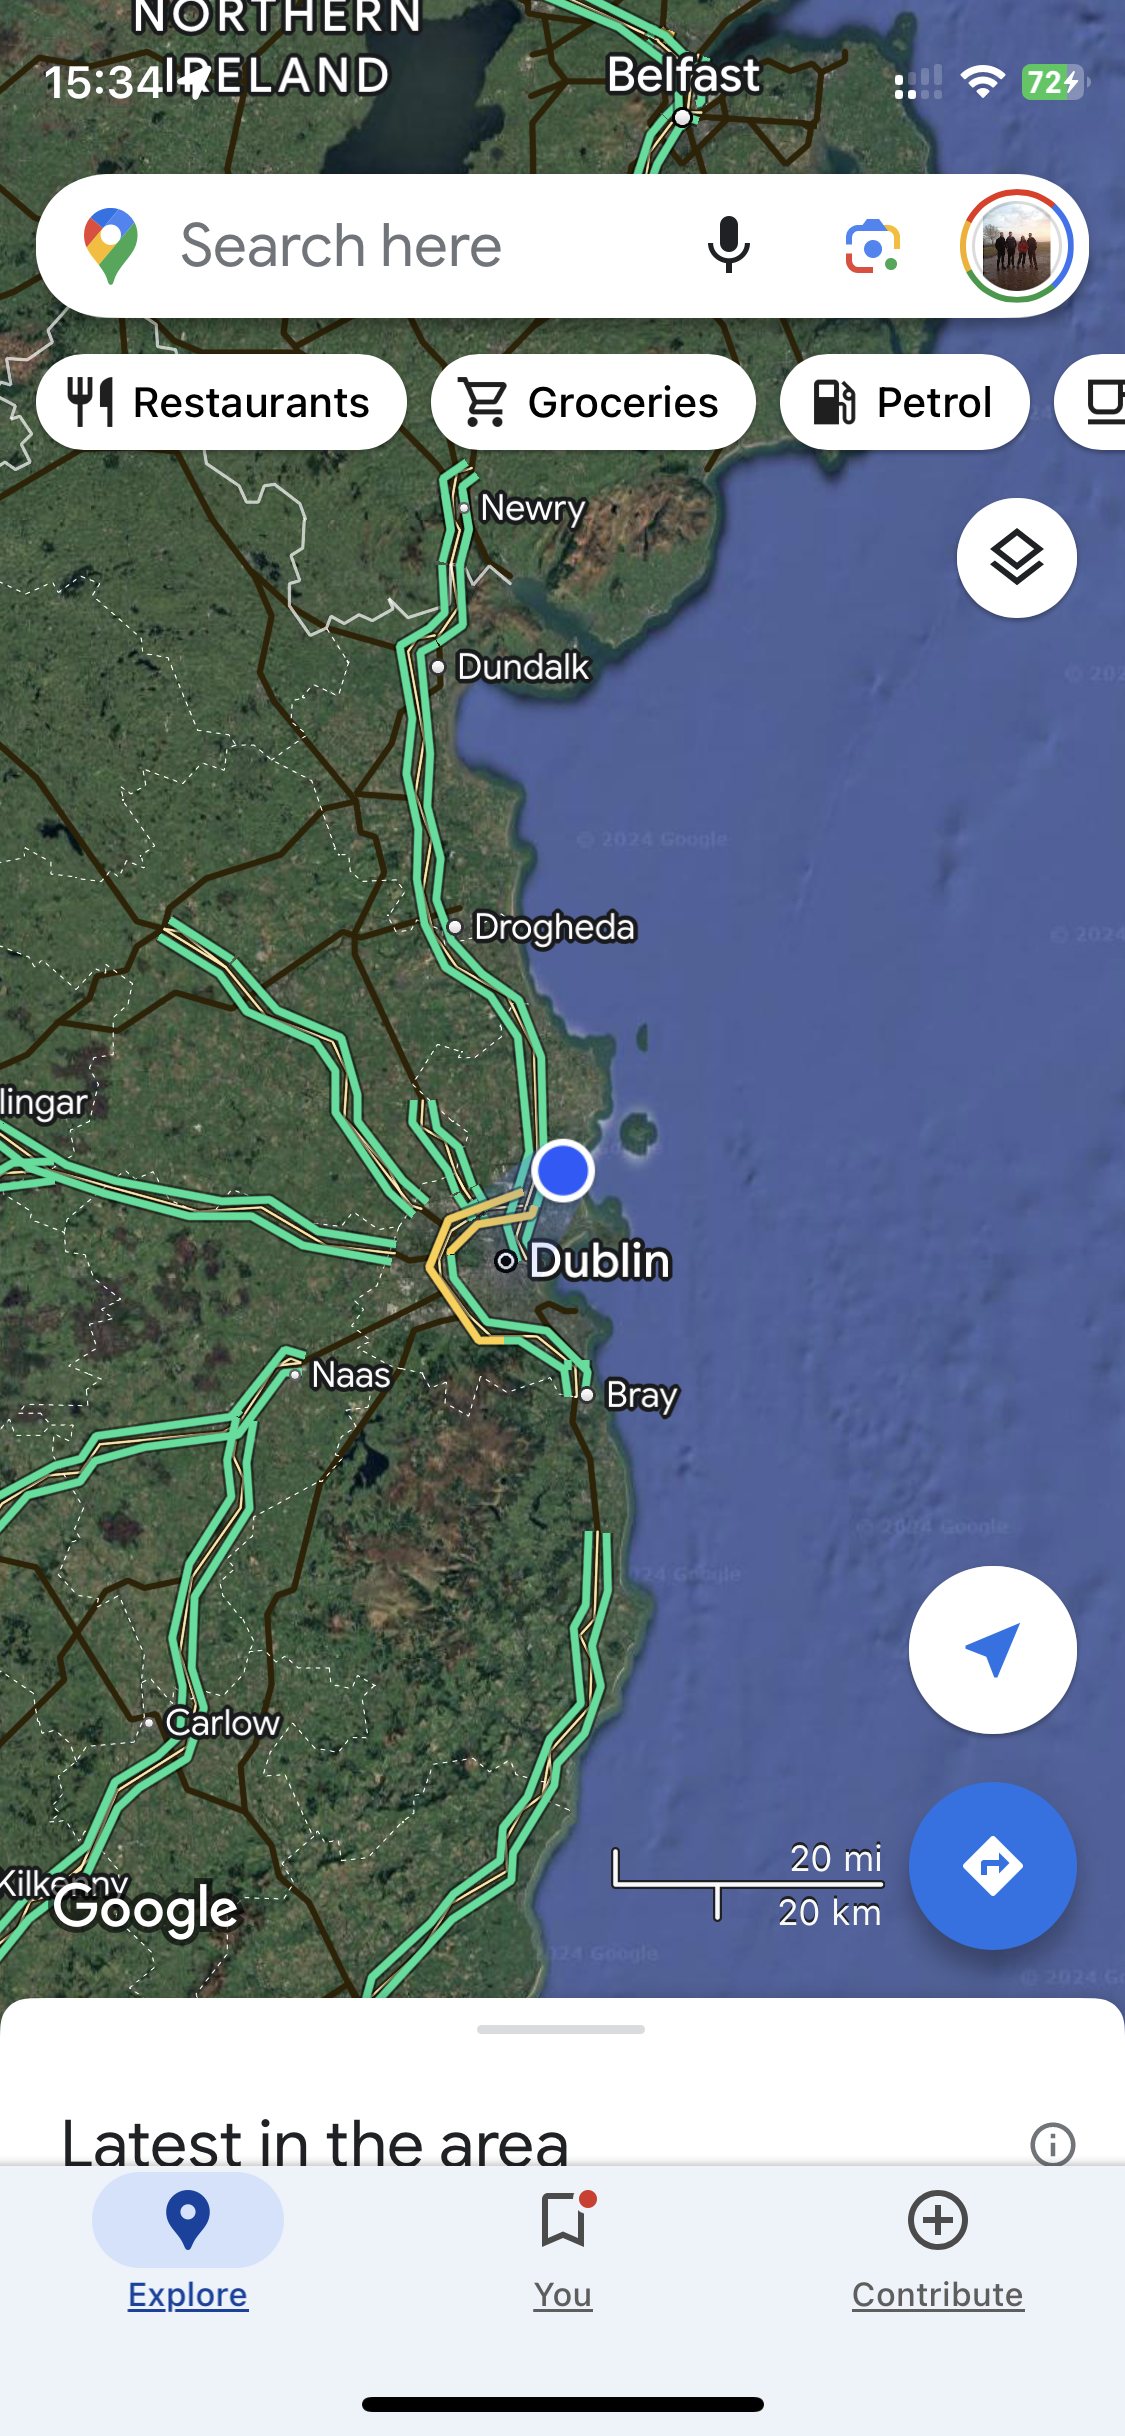Tap the Dublin city label

599,1261
